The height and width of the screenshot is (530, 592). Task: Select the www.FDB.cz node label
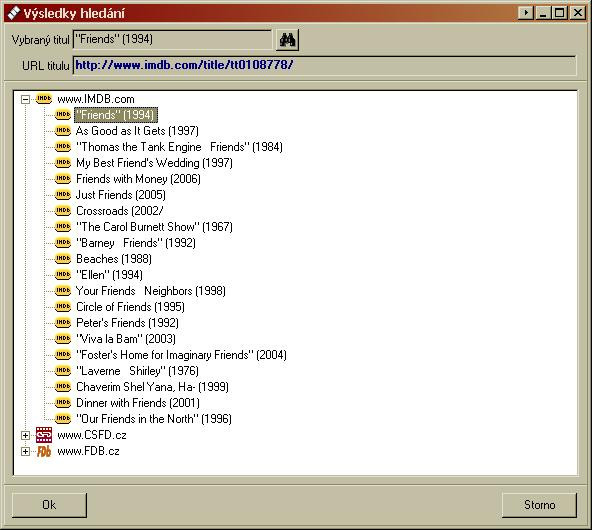(88, 451)
